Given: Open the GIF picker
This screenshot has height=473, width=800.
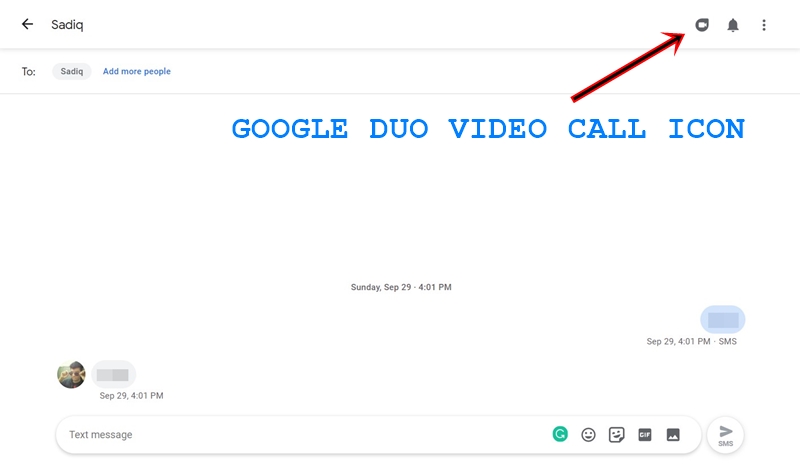Looking at the screenshot, I should point(645,435).
